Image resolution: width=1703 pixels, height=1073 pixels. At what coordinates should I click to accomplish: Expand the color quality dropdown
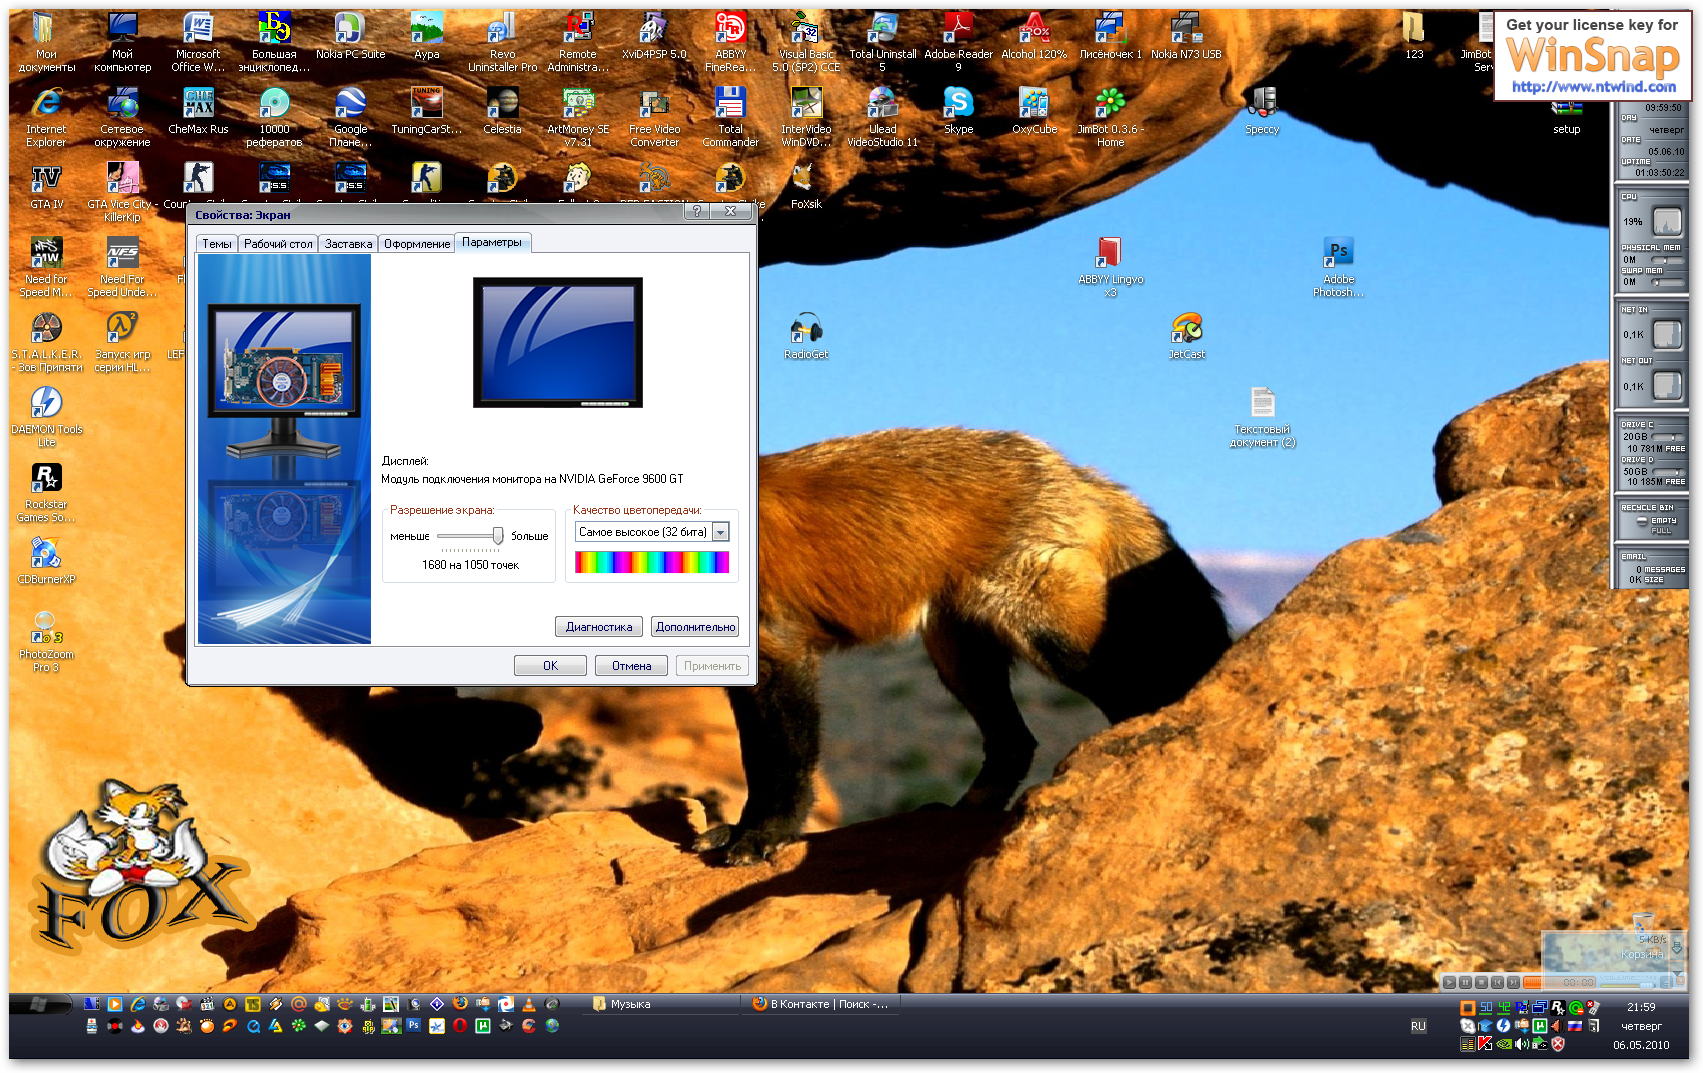pos(720,533)
